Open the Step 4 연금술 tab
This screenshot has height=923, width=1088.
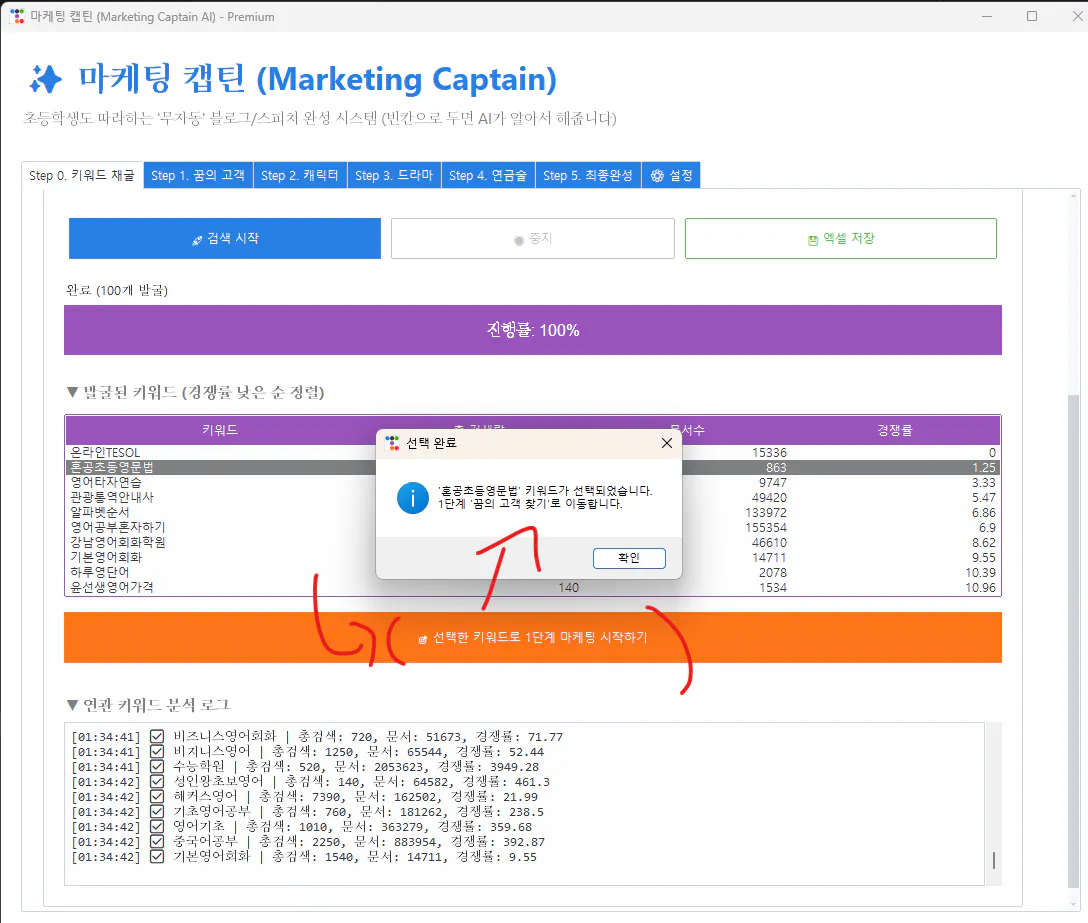(x=488, y=174)
